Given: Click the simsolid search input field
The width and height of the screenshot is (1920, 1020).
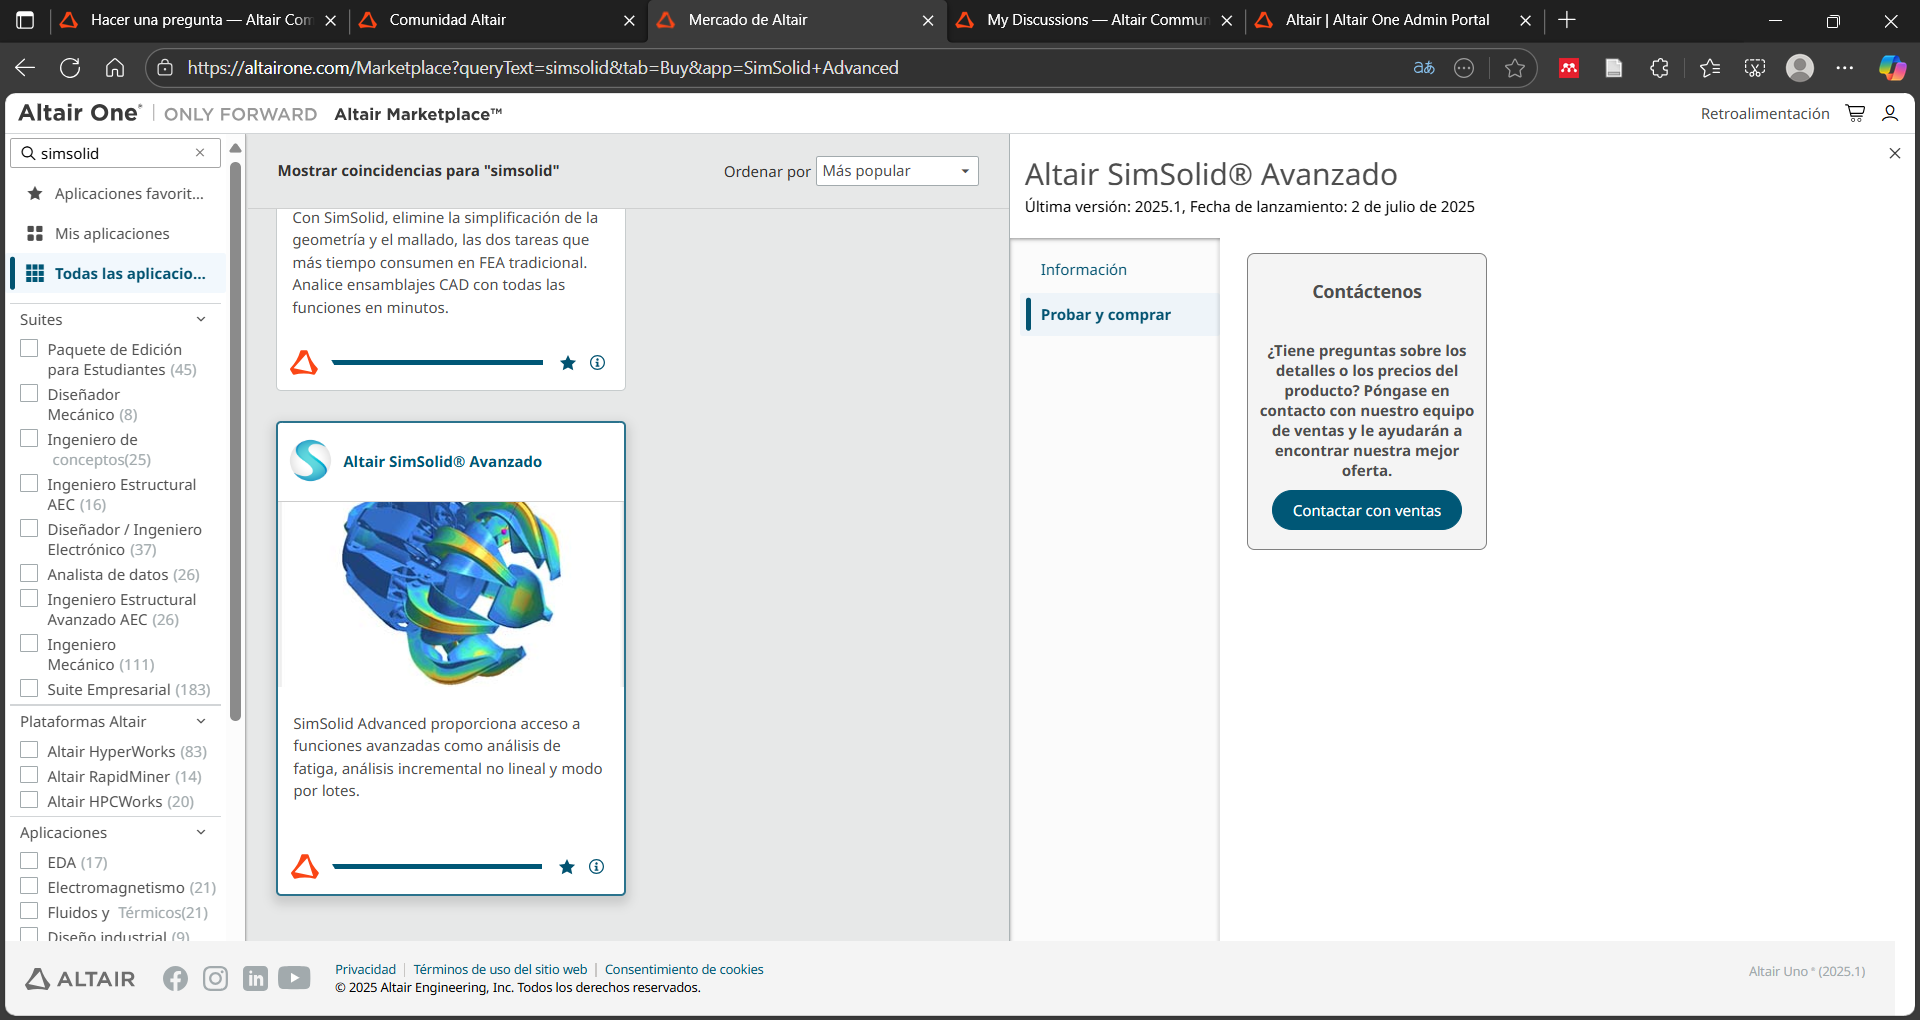Looking at the screenshot, I should click(x=114, y=153).
